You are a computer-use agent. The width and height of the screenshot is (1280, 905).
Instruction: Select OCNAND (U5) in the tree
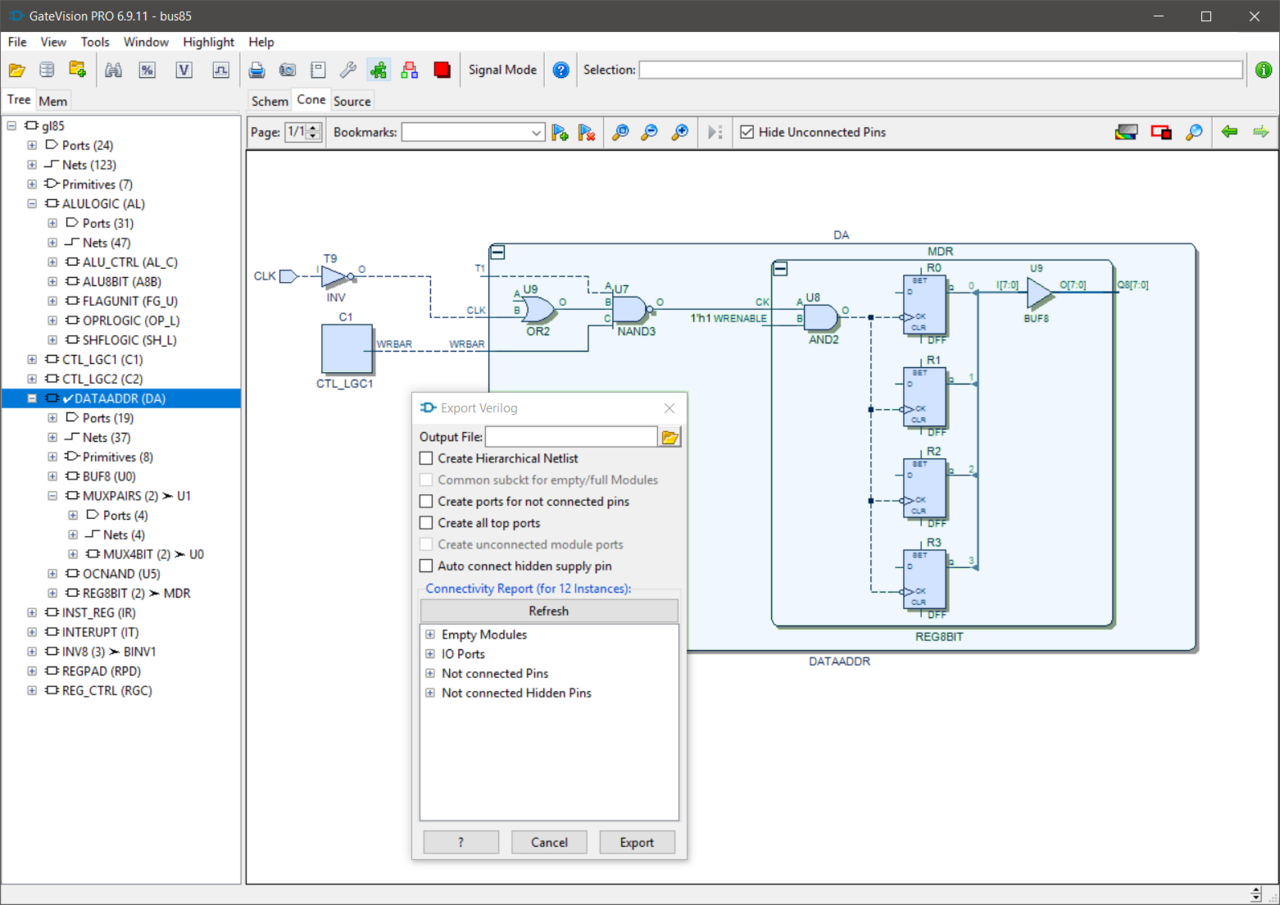[121, 574]
